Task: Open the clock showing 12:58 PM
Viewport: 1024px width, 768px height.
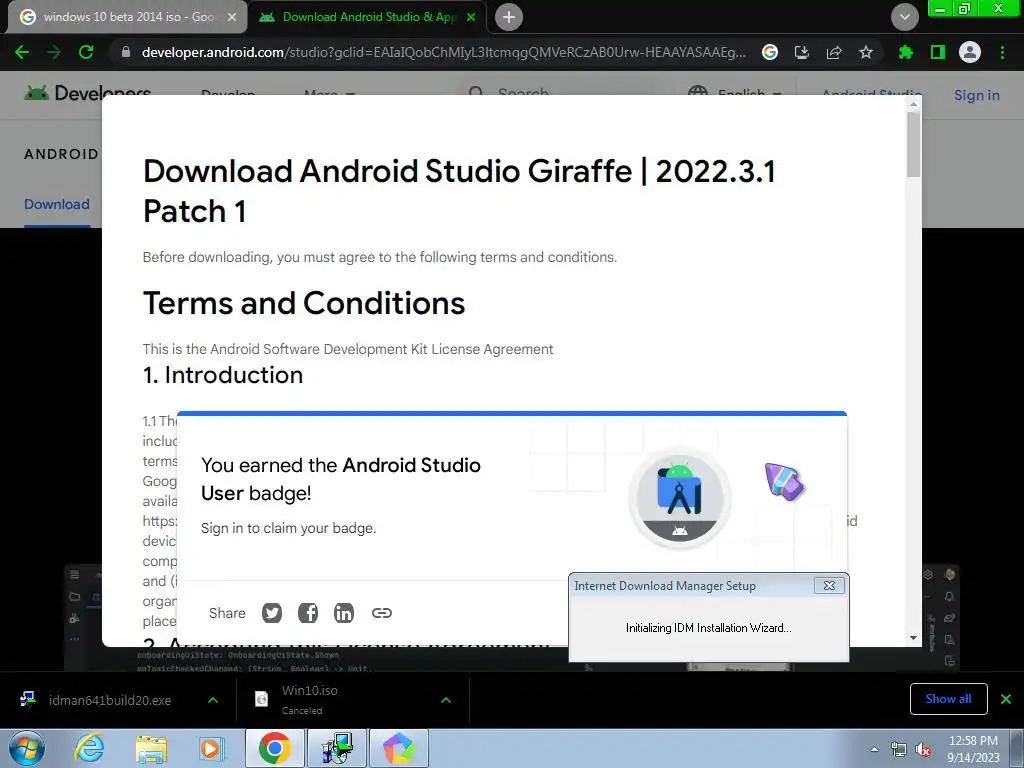Action: (x=973, y=748)
